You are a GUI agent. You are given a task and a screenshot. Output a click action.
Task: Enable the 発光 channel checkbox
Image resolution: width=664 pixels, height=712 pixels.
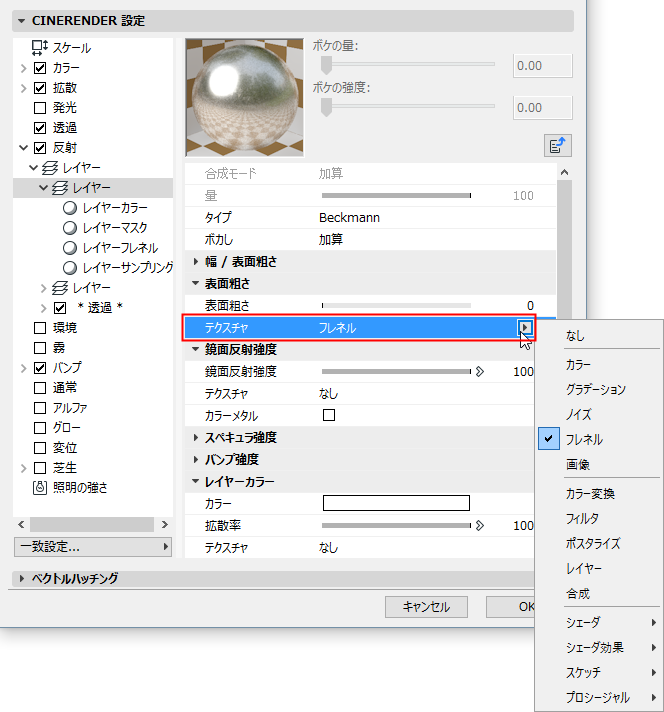tap(40, 108)
